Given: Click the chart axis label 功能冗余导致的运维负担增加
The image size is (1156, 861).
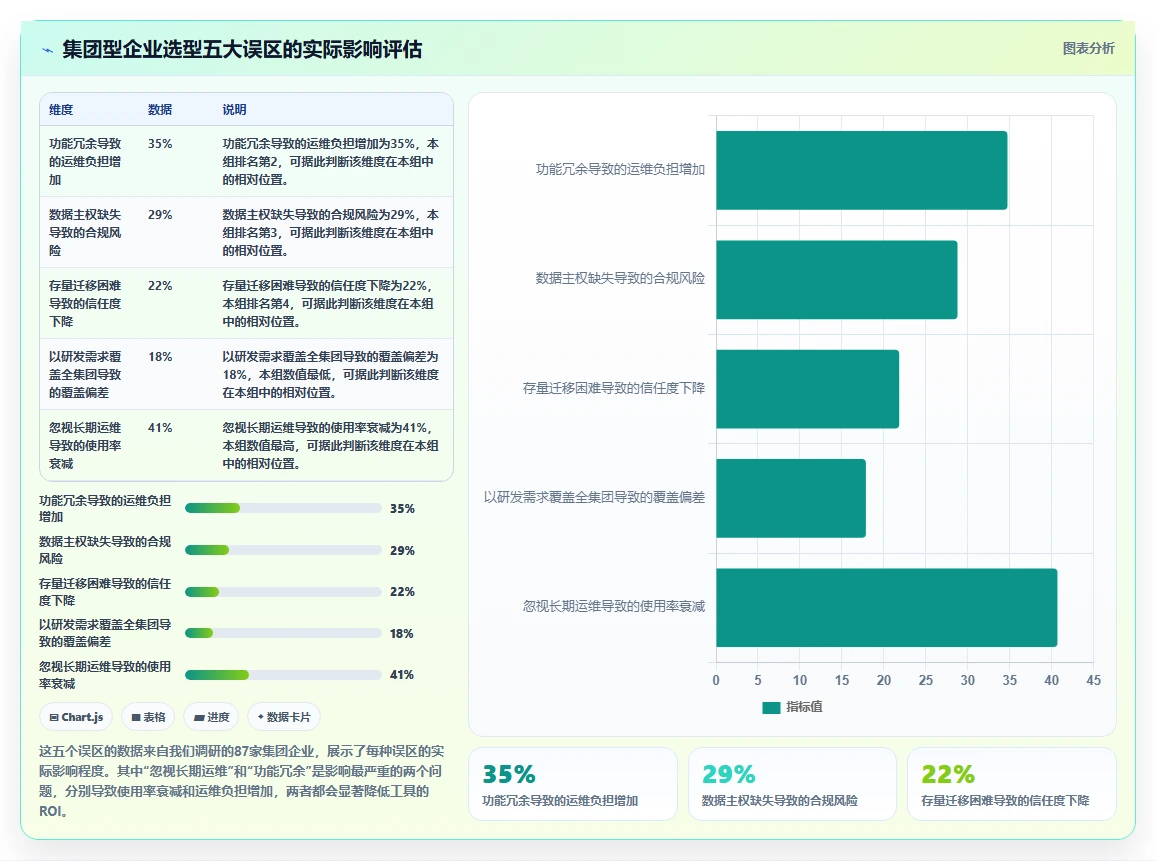Looking at the screenshot, I should pyautogui.click(x=620, y=169).
